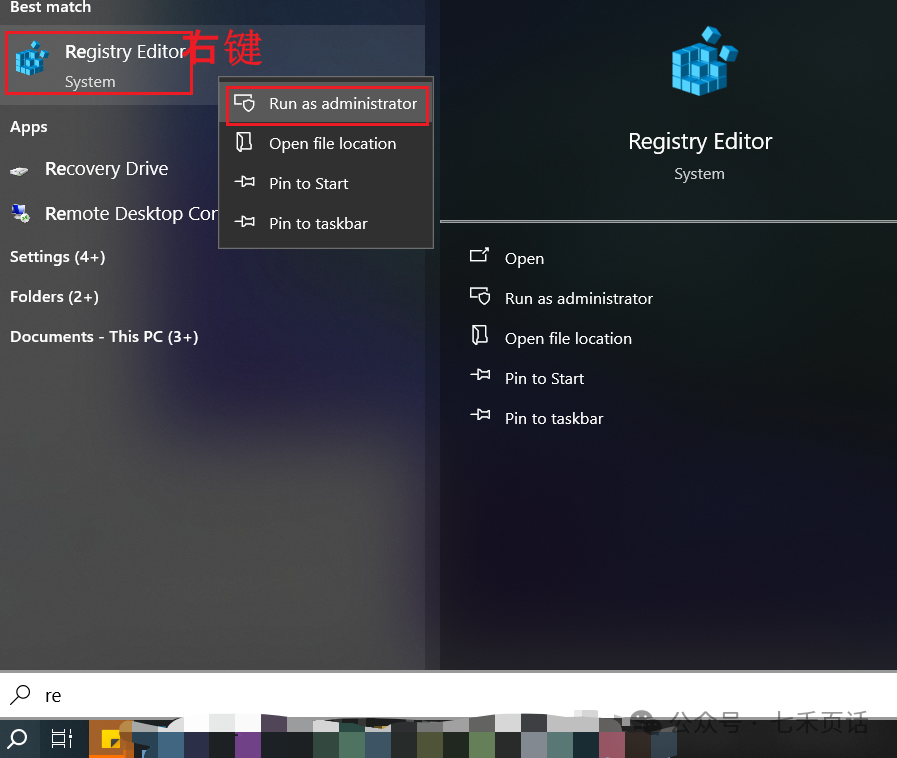Expand Folders (2+) results category
This screenshot has width=897, height=758.
click(54, 297)
